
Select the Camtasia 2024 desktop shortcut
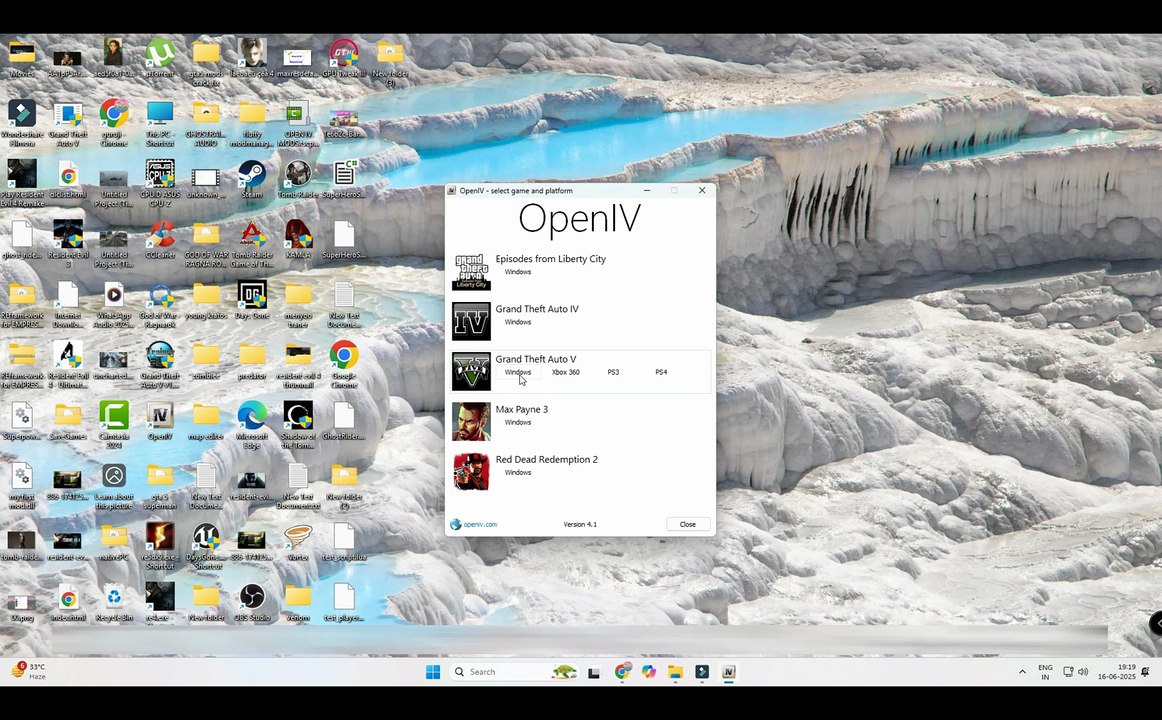114,425
